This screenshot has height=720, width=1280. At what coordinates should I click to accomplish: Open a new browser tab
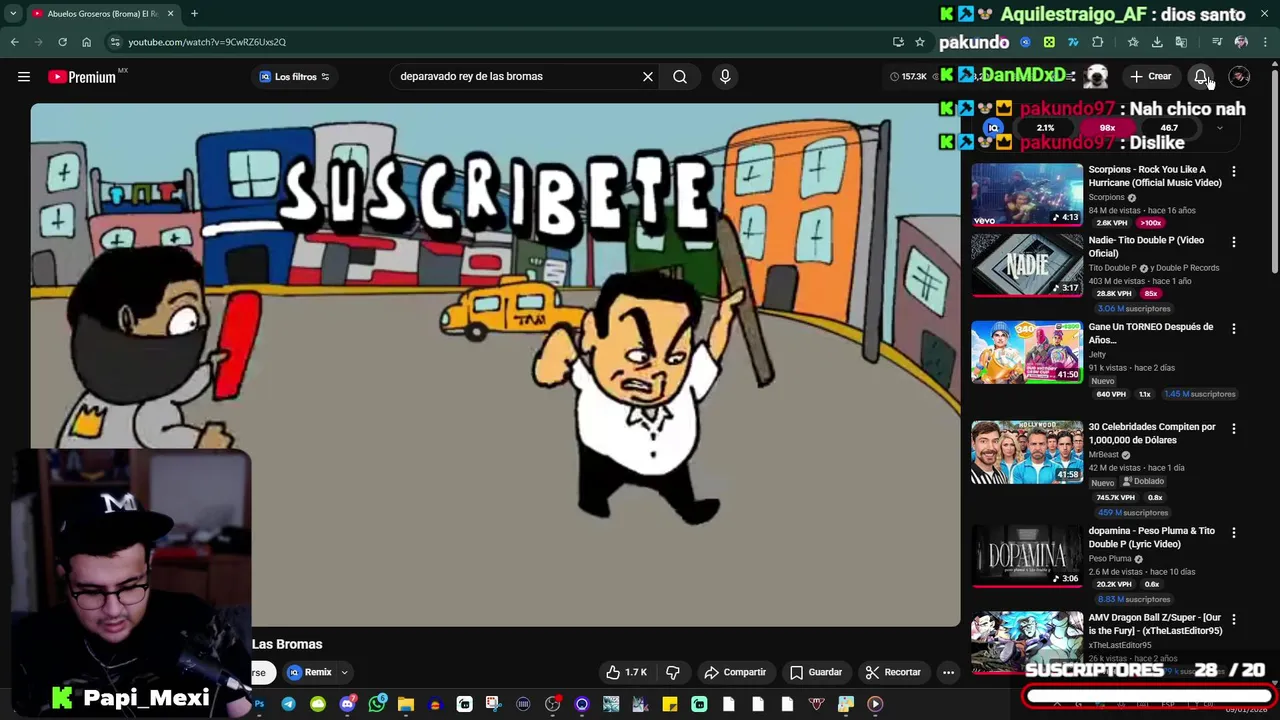tap(194, 14)
